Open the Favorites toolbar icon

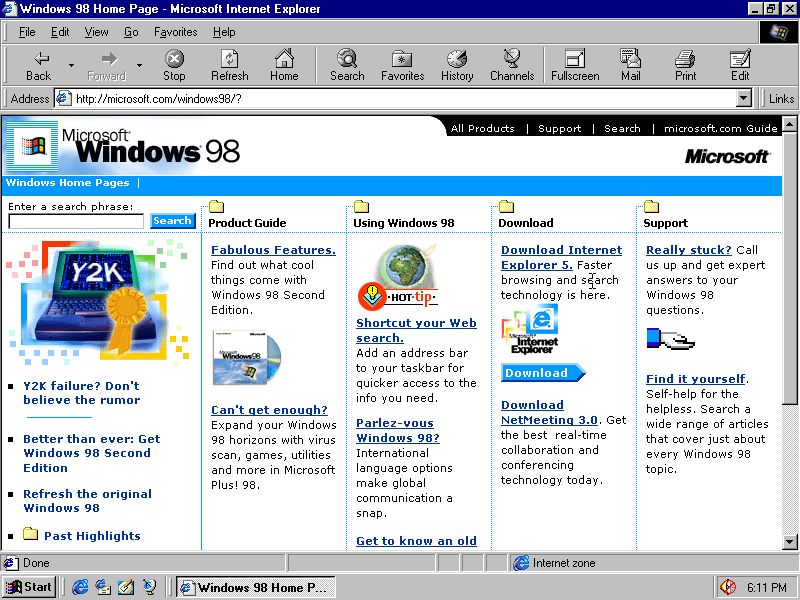click(x=403, y=65)
